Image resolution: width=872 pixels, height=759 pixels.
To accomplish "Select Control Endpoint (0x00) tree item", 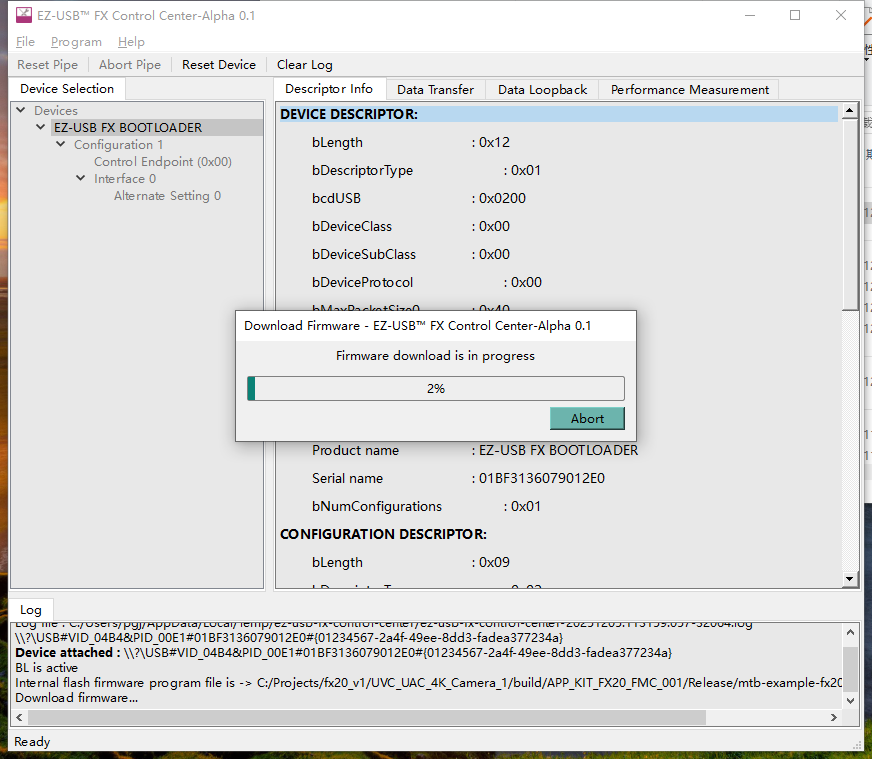I will coord(162,162).
